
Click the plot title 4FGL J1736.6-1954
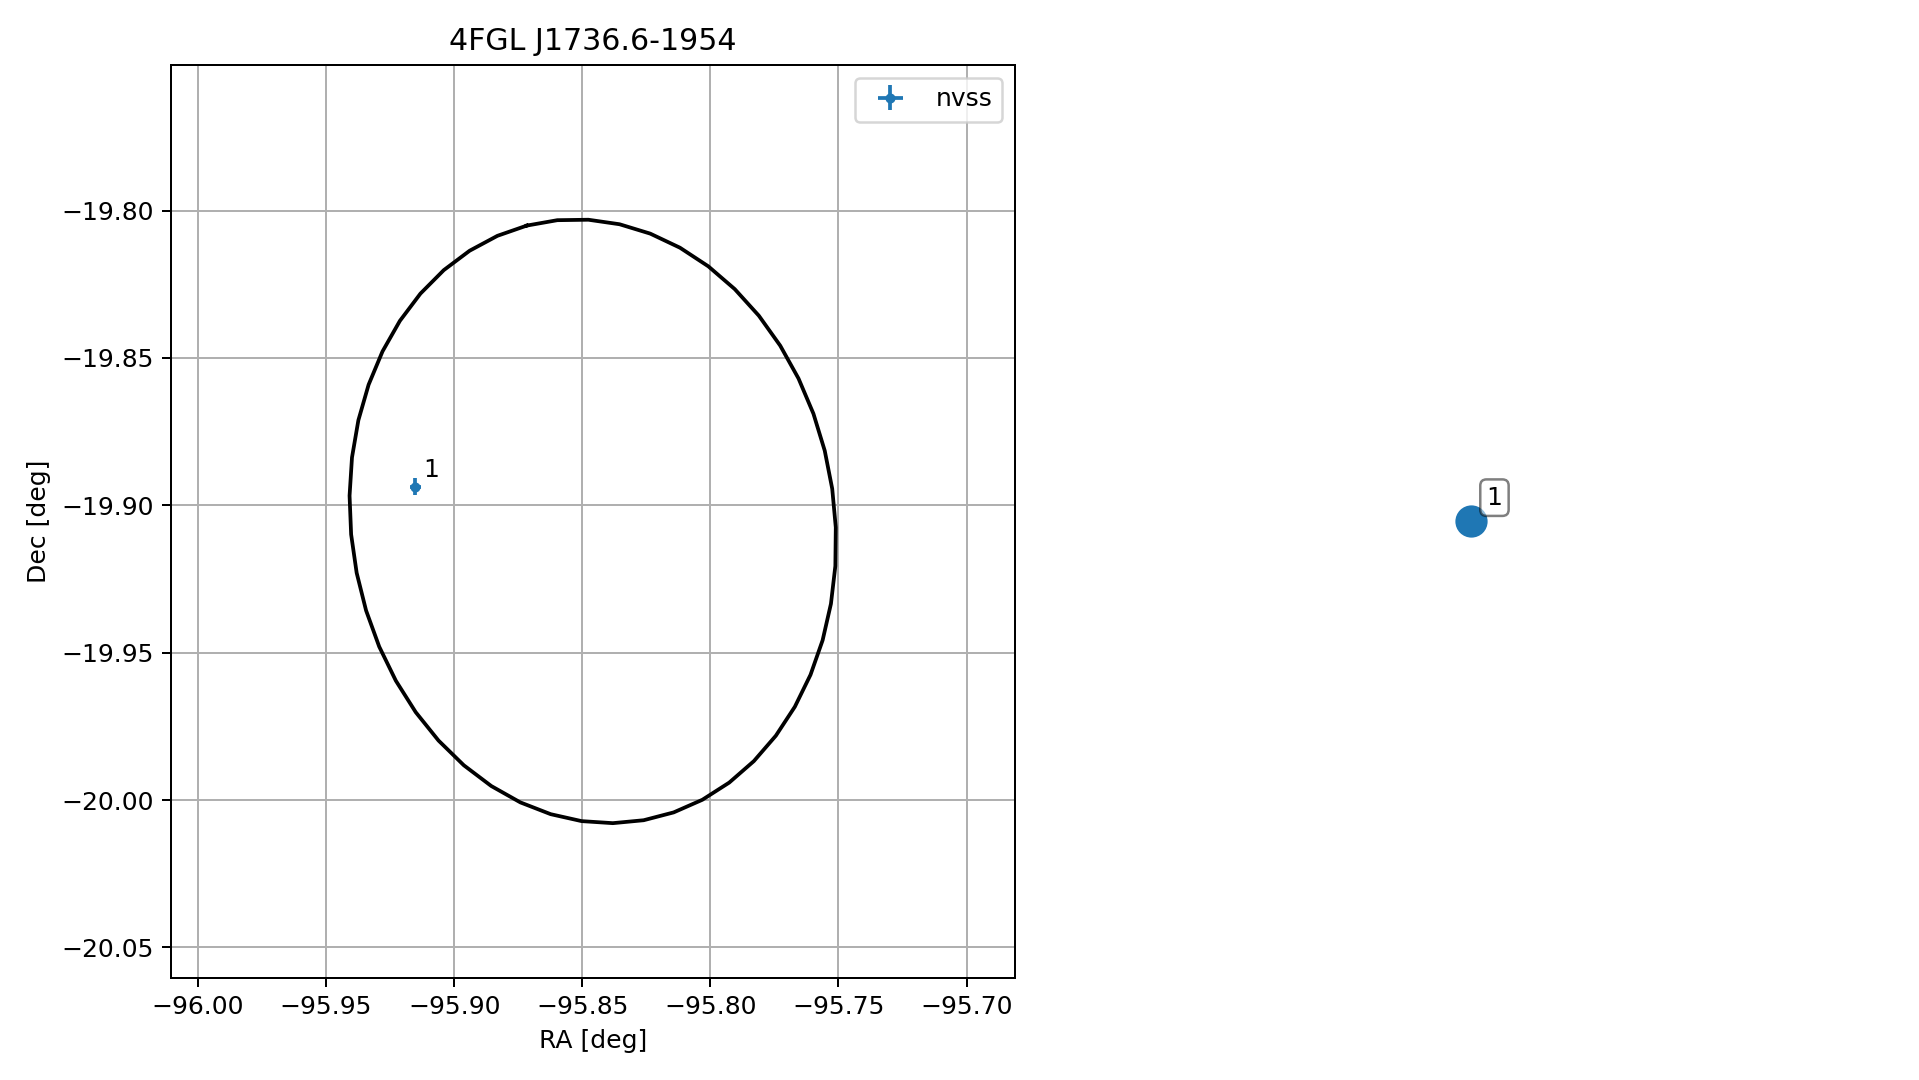click(x=592, y=40)
